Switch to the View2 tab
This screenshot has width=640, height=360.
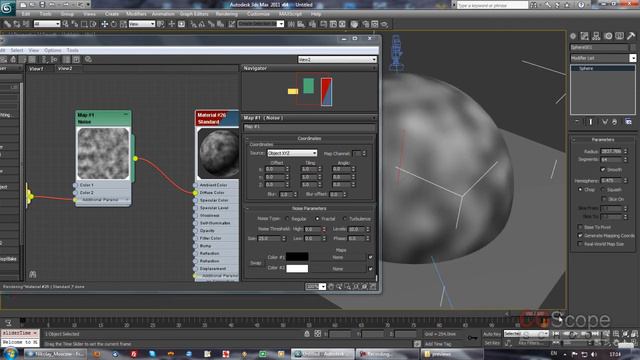click(65, 69)
